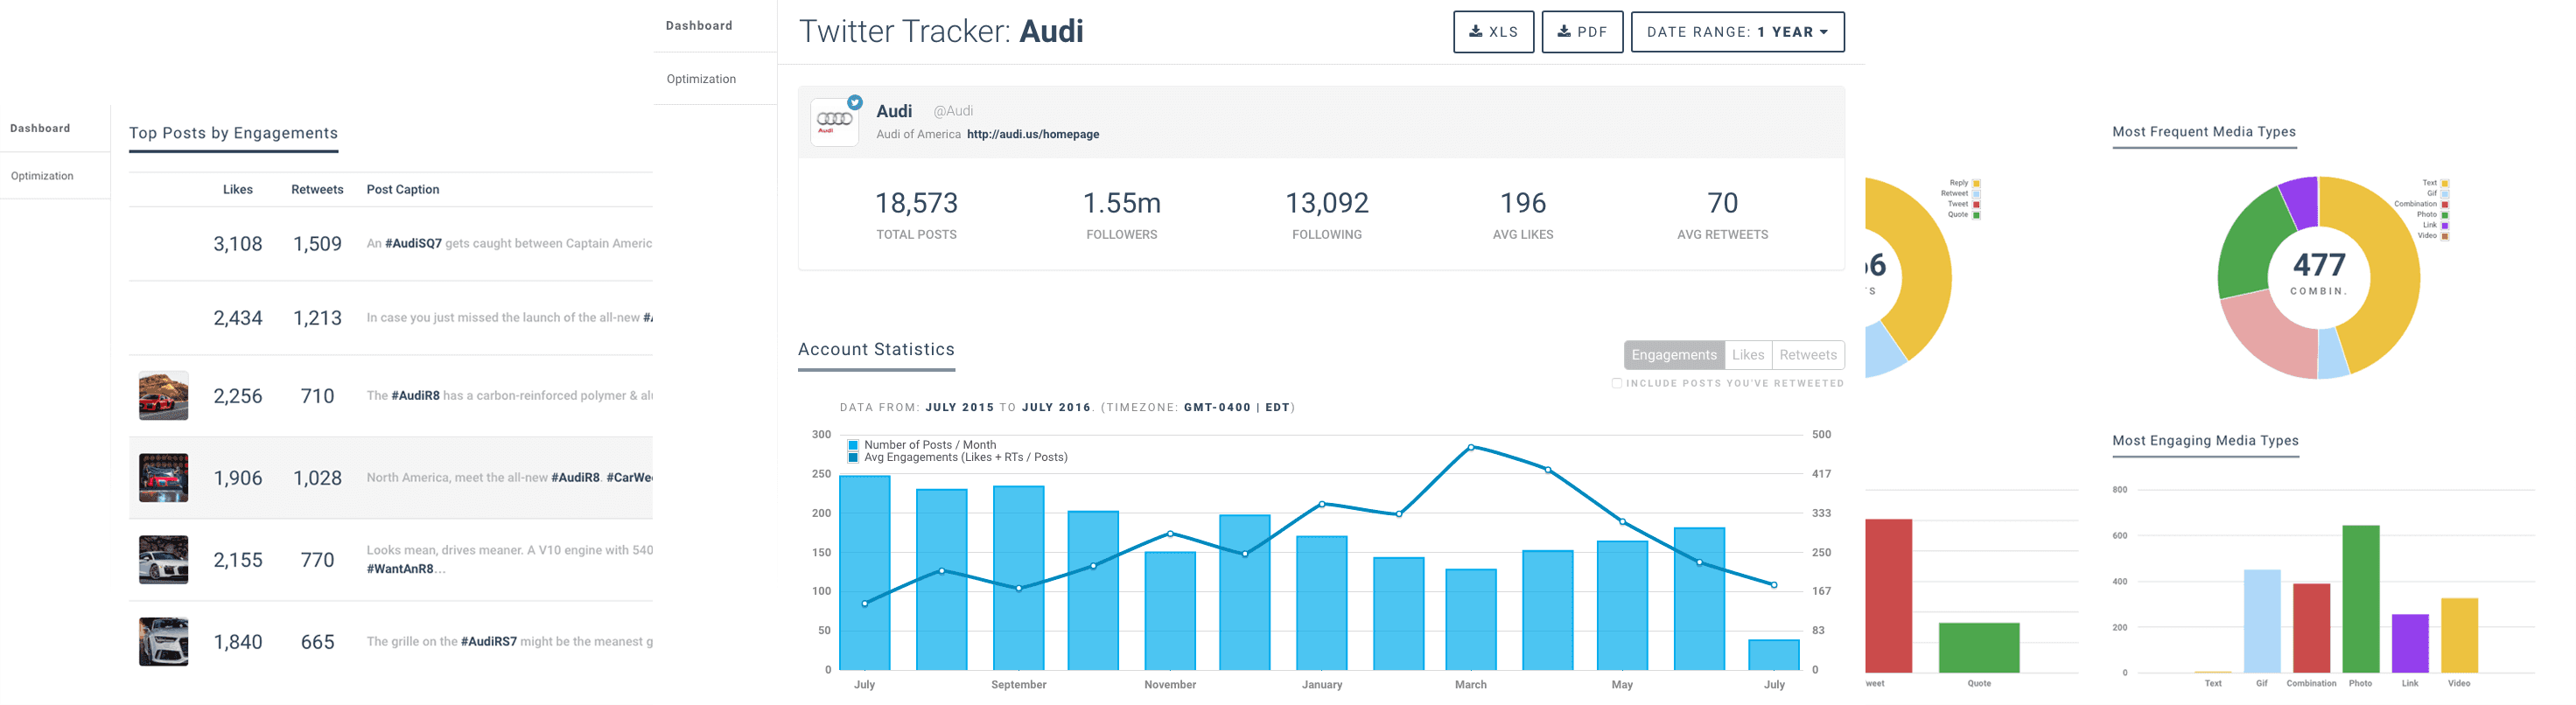The height and width of the screenshot is (705, 2576).
Task: Toggle Number of Posts / Month legend icon
Action: pos(853,445)
